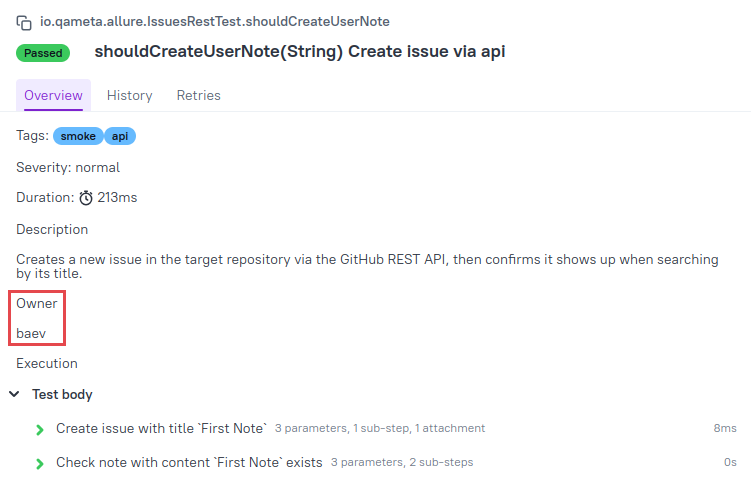The image size is (751, 503).
Task: Click the 8ms step duration
Action: click(725, 428)
